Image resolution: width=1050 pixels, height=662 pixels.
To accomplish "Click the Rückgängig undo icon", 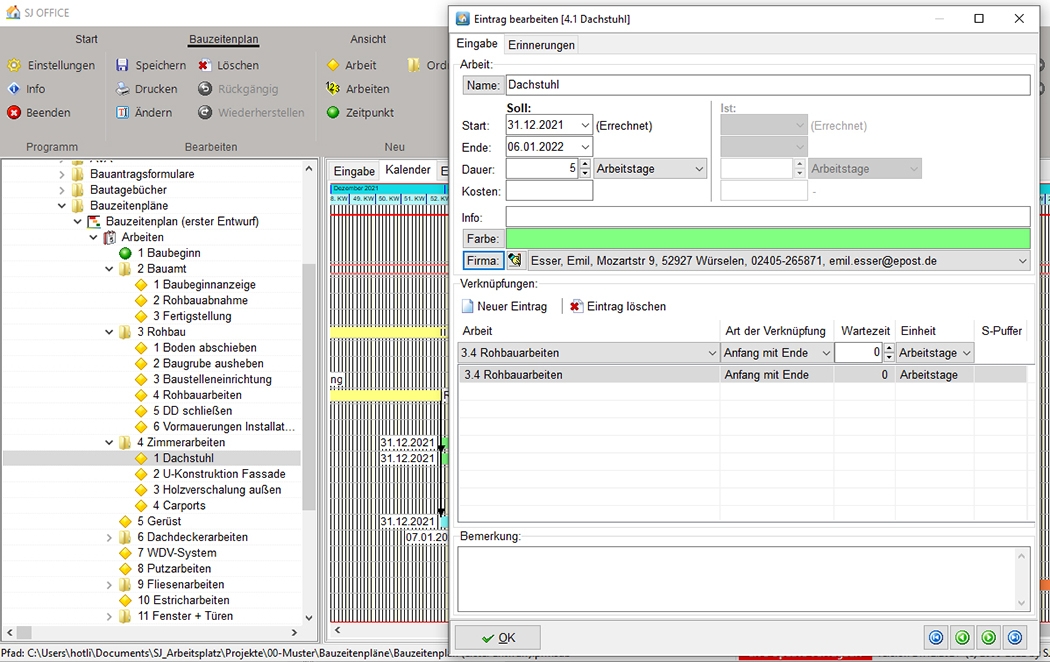I will tap(205, 89).
